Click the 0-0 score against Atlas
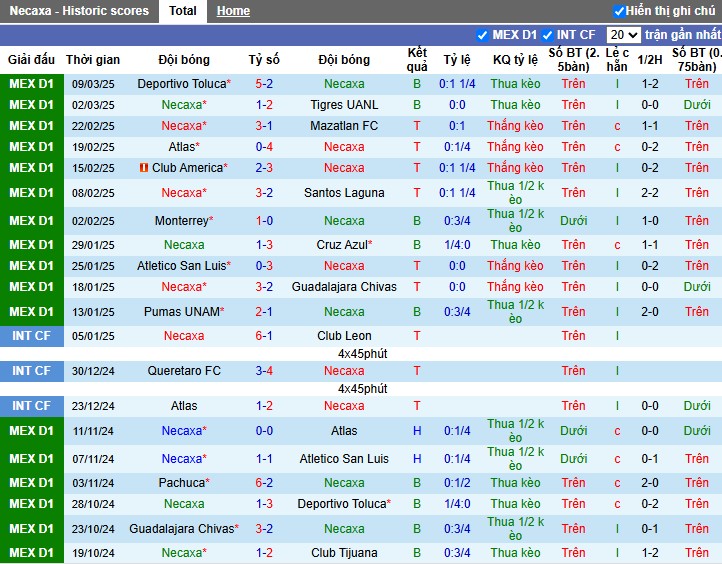The image size is (722, 564). click(264, 431)
